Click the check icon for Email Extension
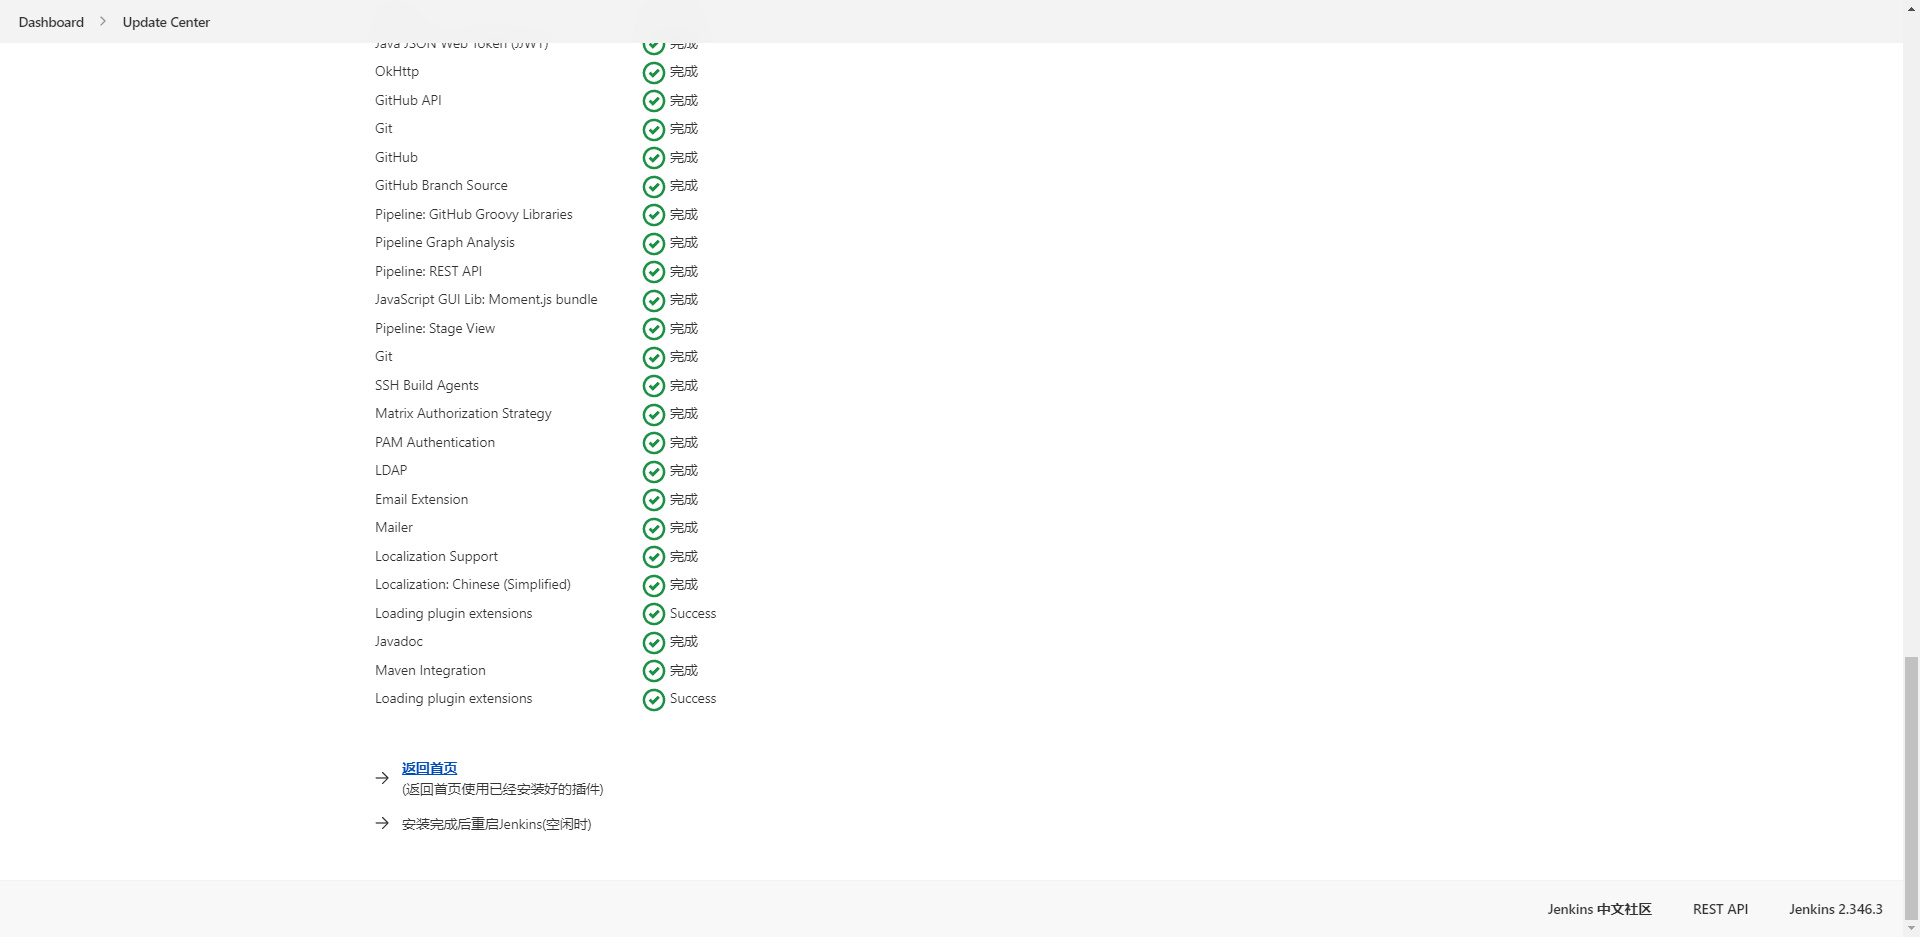The height and width of the screenshot is (937, 1920). click(654, 500)
